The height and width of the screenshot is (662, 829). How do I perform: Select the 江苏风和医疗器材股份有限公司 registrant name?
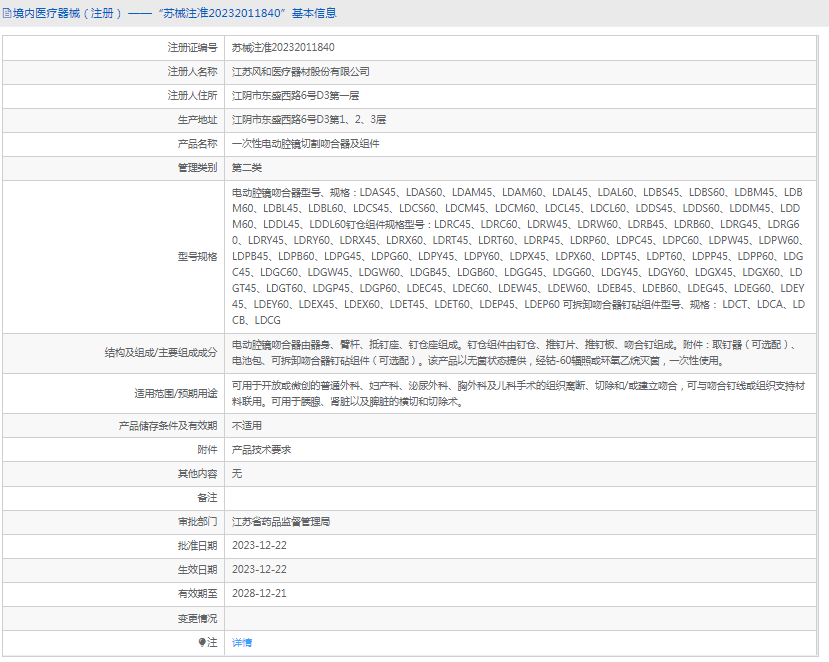point(300,72)
